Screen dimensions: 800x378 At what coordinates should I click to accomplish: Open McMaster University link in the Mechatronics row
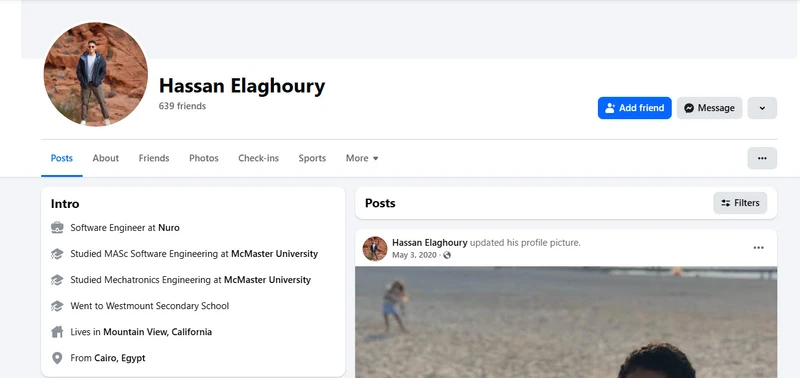click(267, 280)
